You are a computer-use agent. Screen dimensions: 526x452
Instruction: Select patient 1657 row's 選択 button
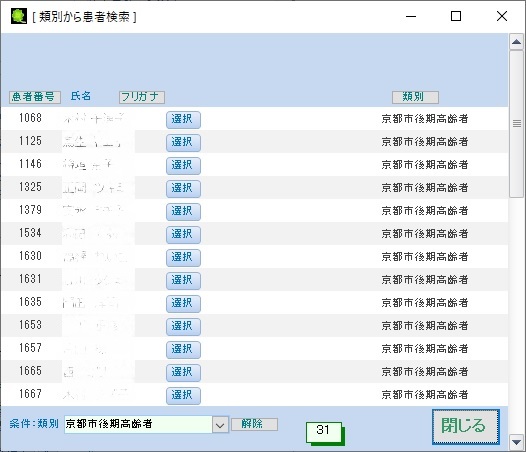coord(183,350)
